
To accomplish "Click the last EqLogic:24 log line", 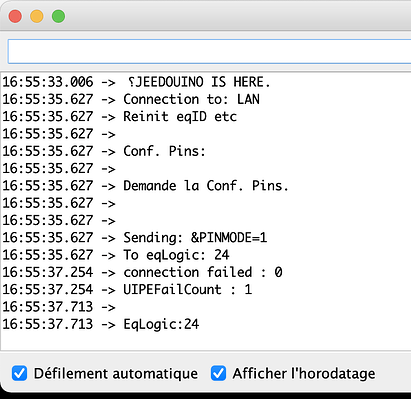I will point(101,324).
